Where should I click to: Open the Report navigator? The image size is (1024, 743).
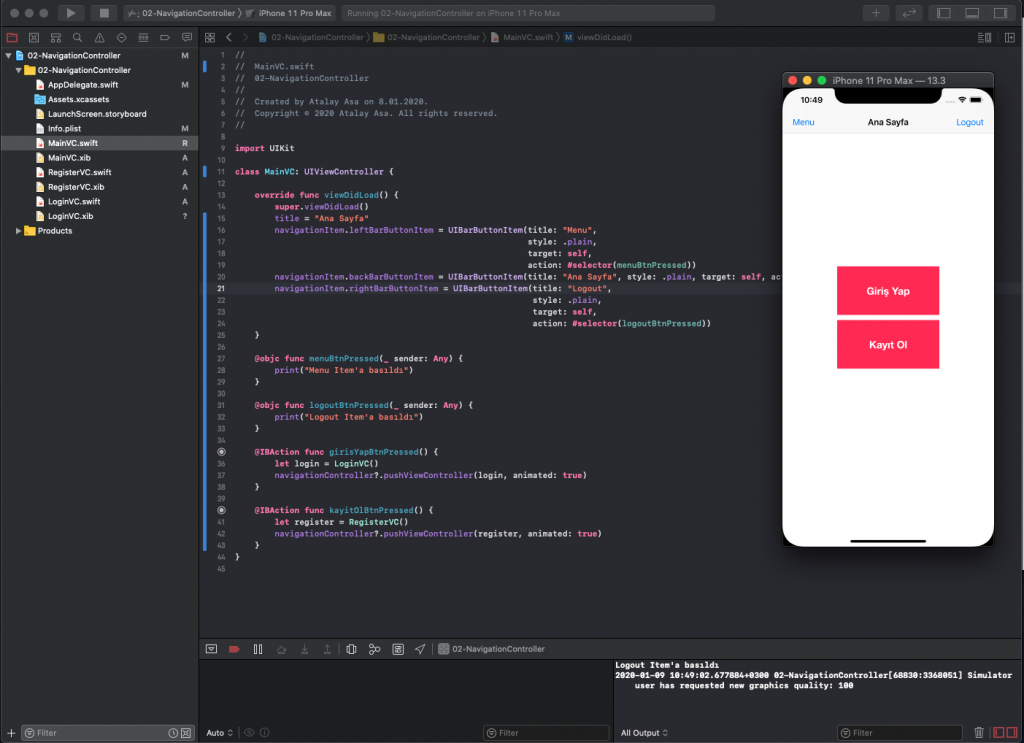point(187,38)
